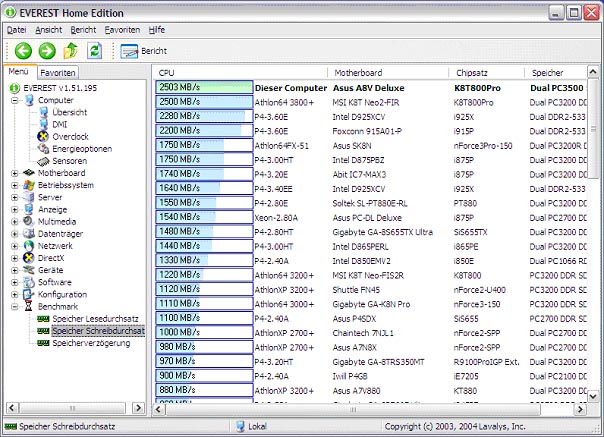Open the Bericht report toolbar button
604x437 pixels.
pos(143,51)
